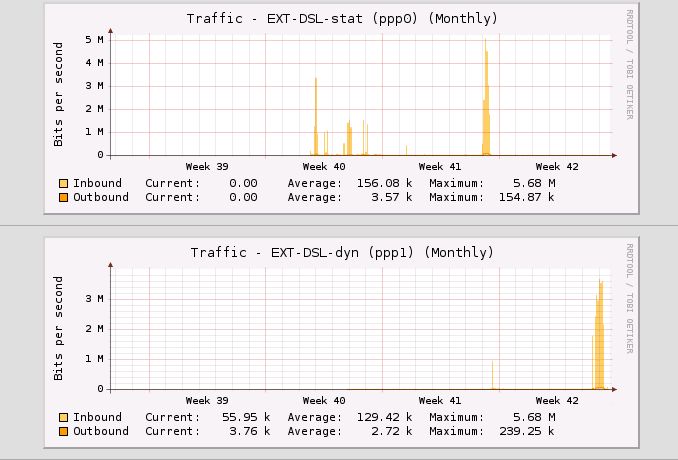Click Week 39 label on ppp0 graph

click(x=207, y=167)
